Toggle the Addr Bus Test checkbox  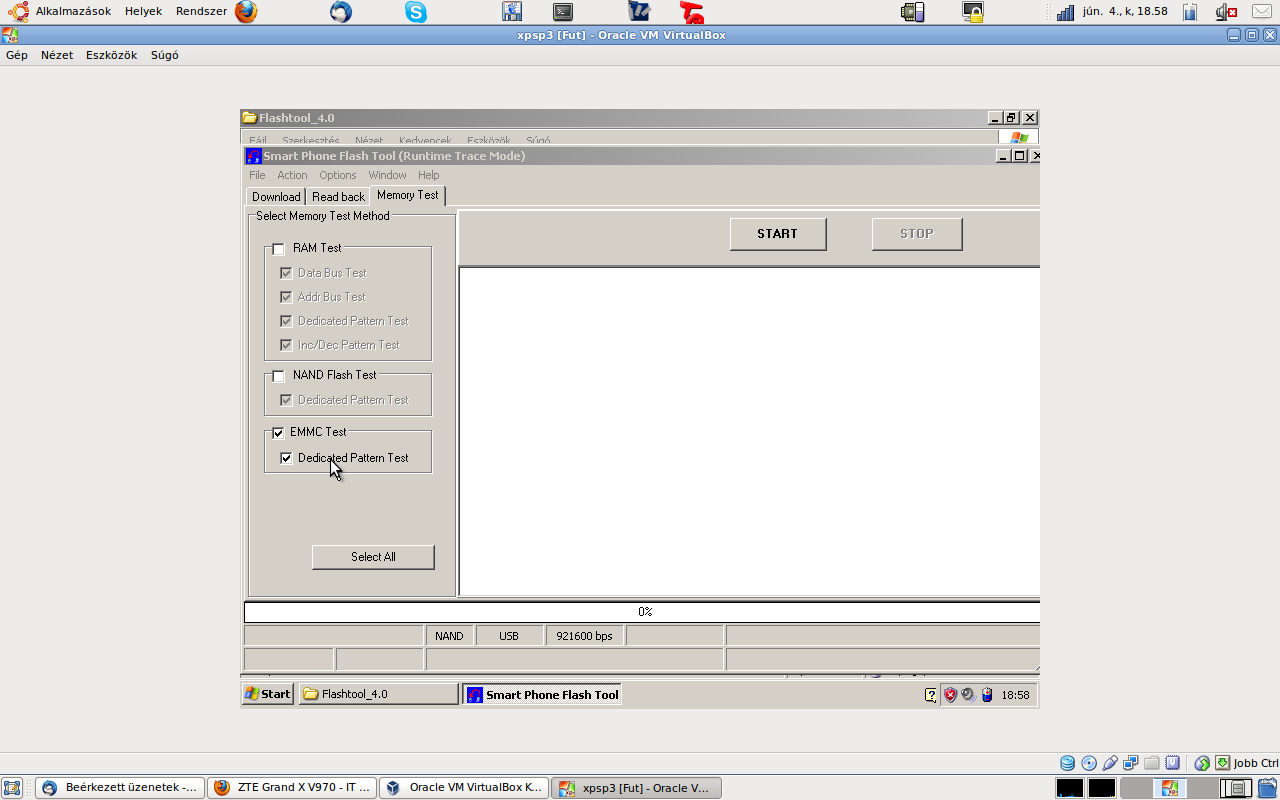tap(287, 297)
